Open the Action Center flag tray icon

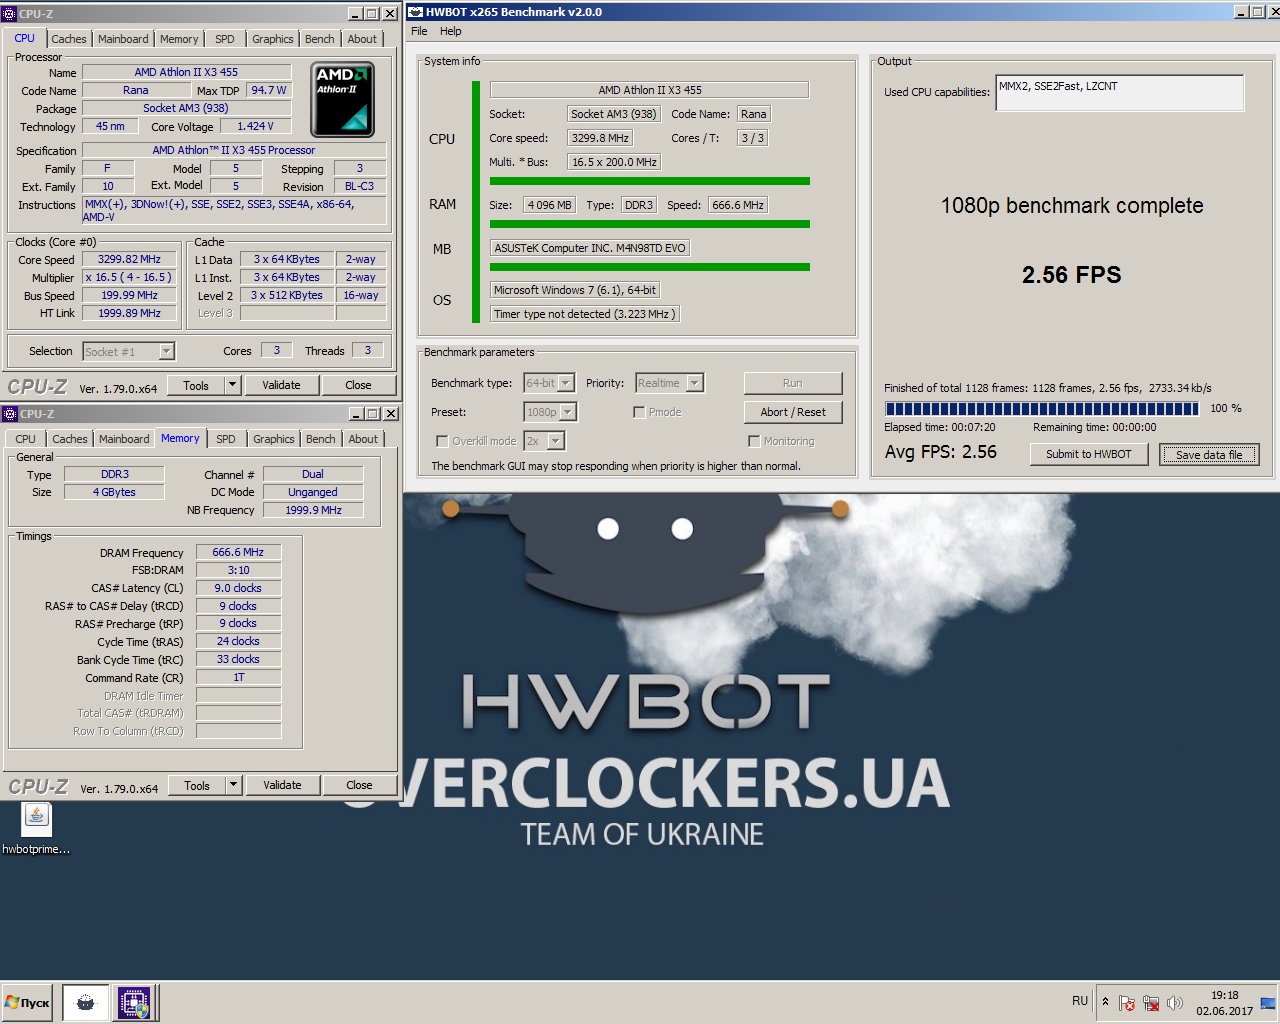tap(1127, 1002)
